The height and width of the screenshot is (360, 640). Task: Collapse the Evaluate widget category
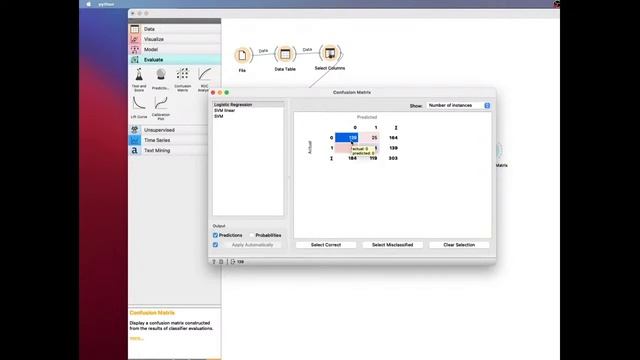tap(175, 60)
